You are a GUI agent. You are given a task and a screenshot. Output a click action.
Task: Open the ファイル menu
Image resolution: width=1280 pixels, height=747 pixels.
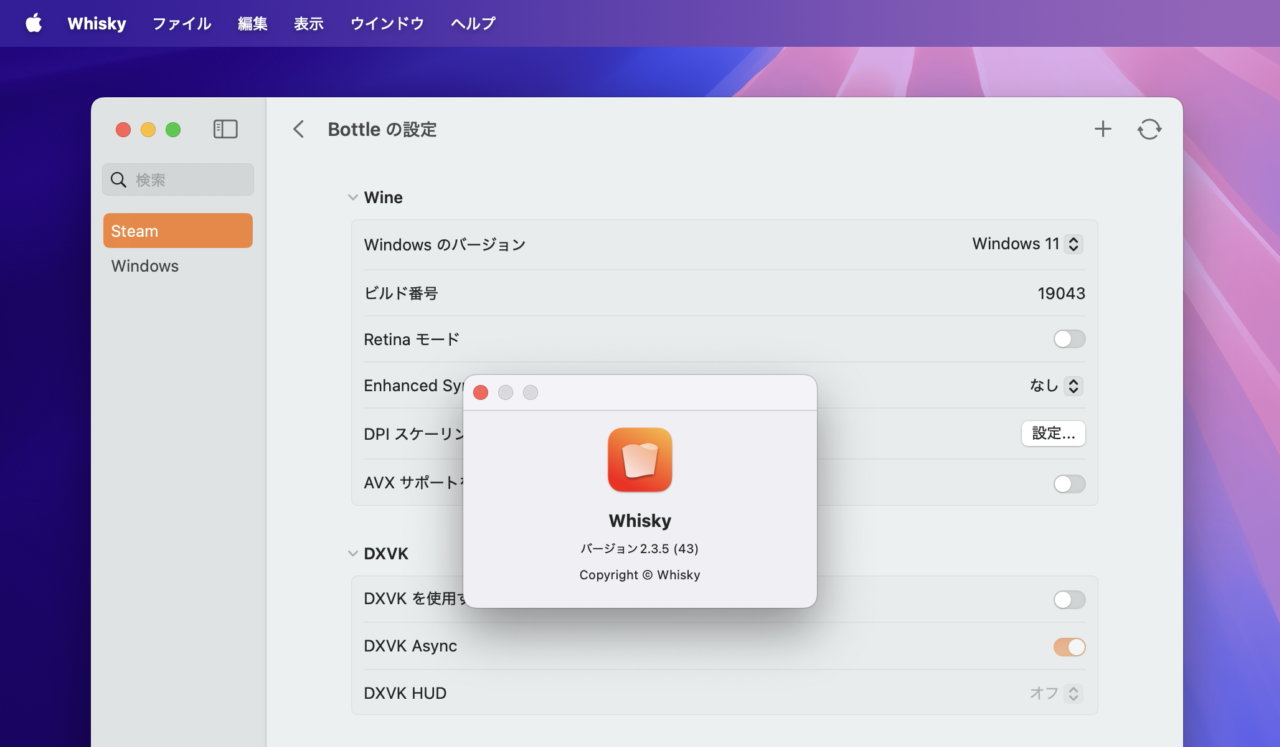pyautogui.click(x=181, y=23)
